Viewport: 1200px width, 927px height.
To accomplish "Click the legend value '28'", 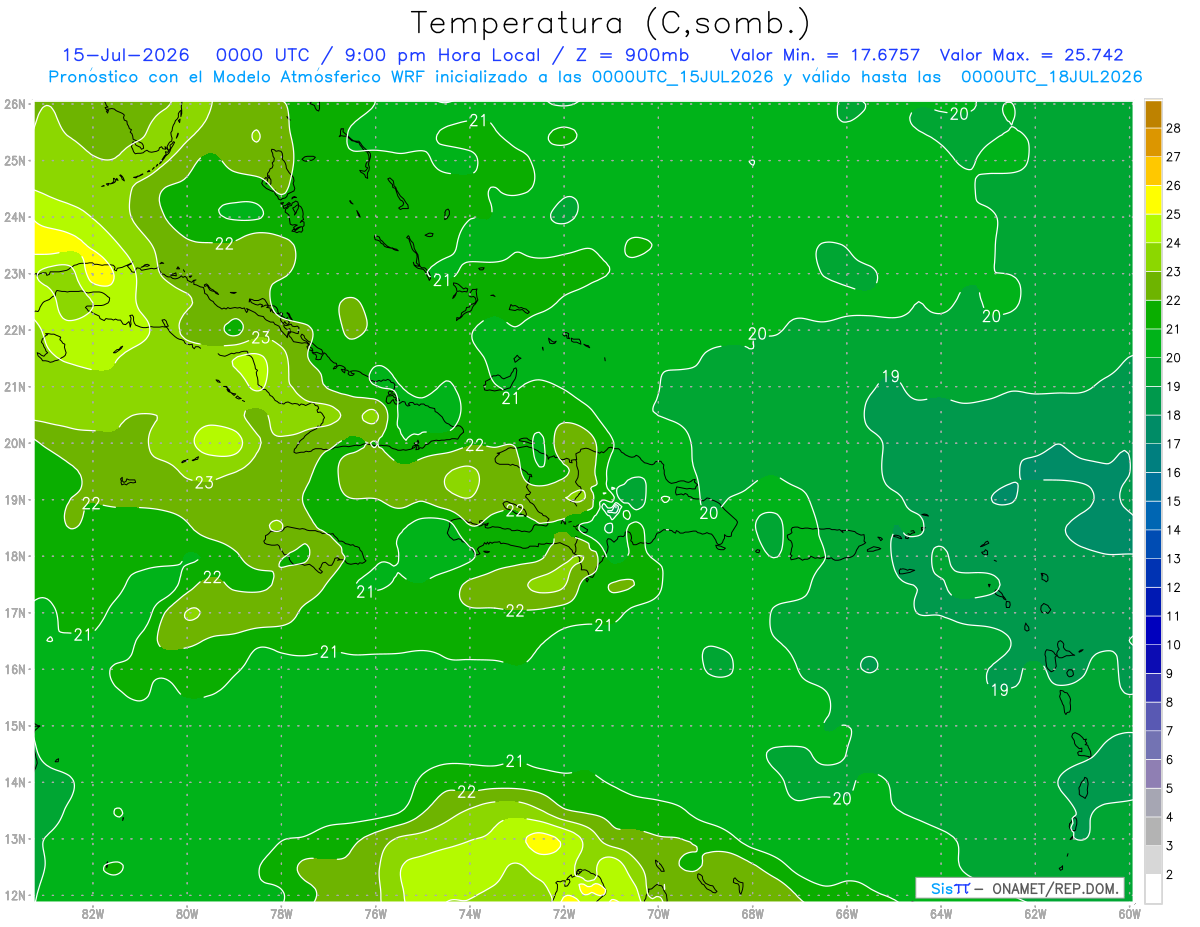I will coord(1174,128).
